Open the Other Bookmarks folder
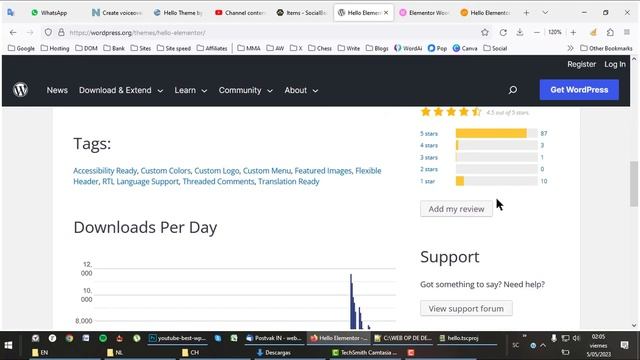 click(606, 48)
